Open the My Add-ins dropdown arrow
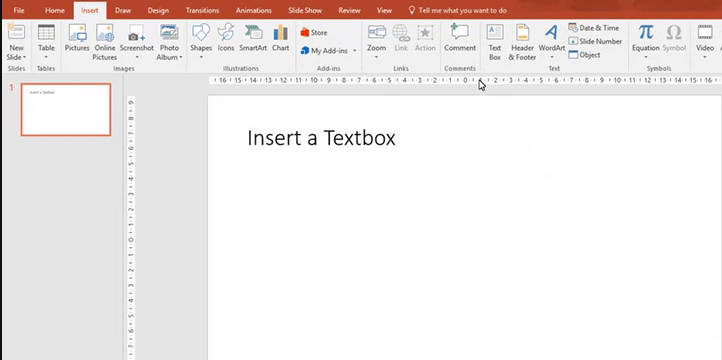This screenshot has height=360, width=722. coord(355,51)
